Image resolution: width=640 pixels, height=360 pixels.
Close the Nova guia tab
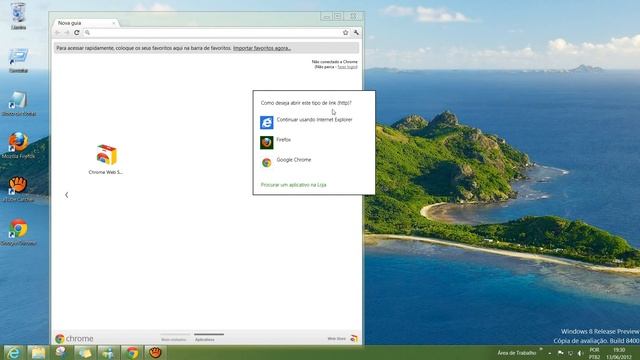(x=114, y=23)
